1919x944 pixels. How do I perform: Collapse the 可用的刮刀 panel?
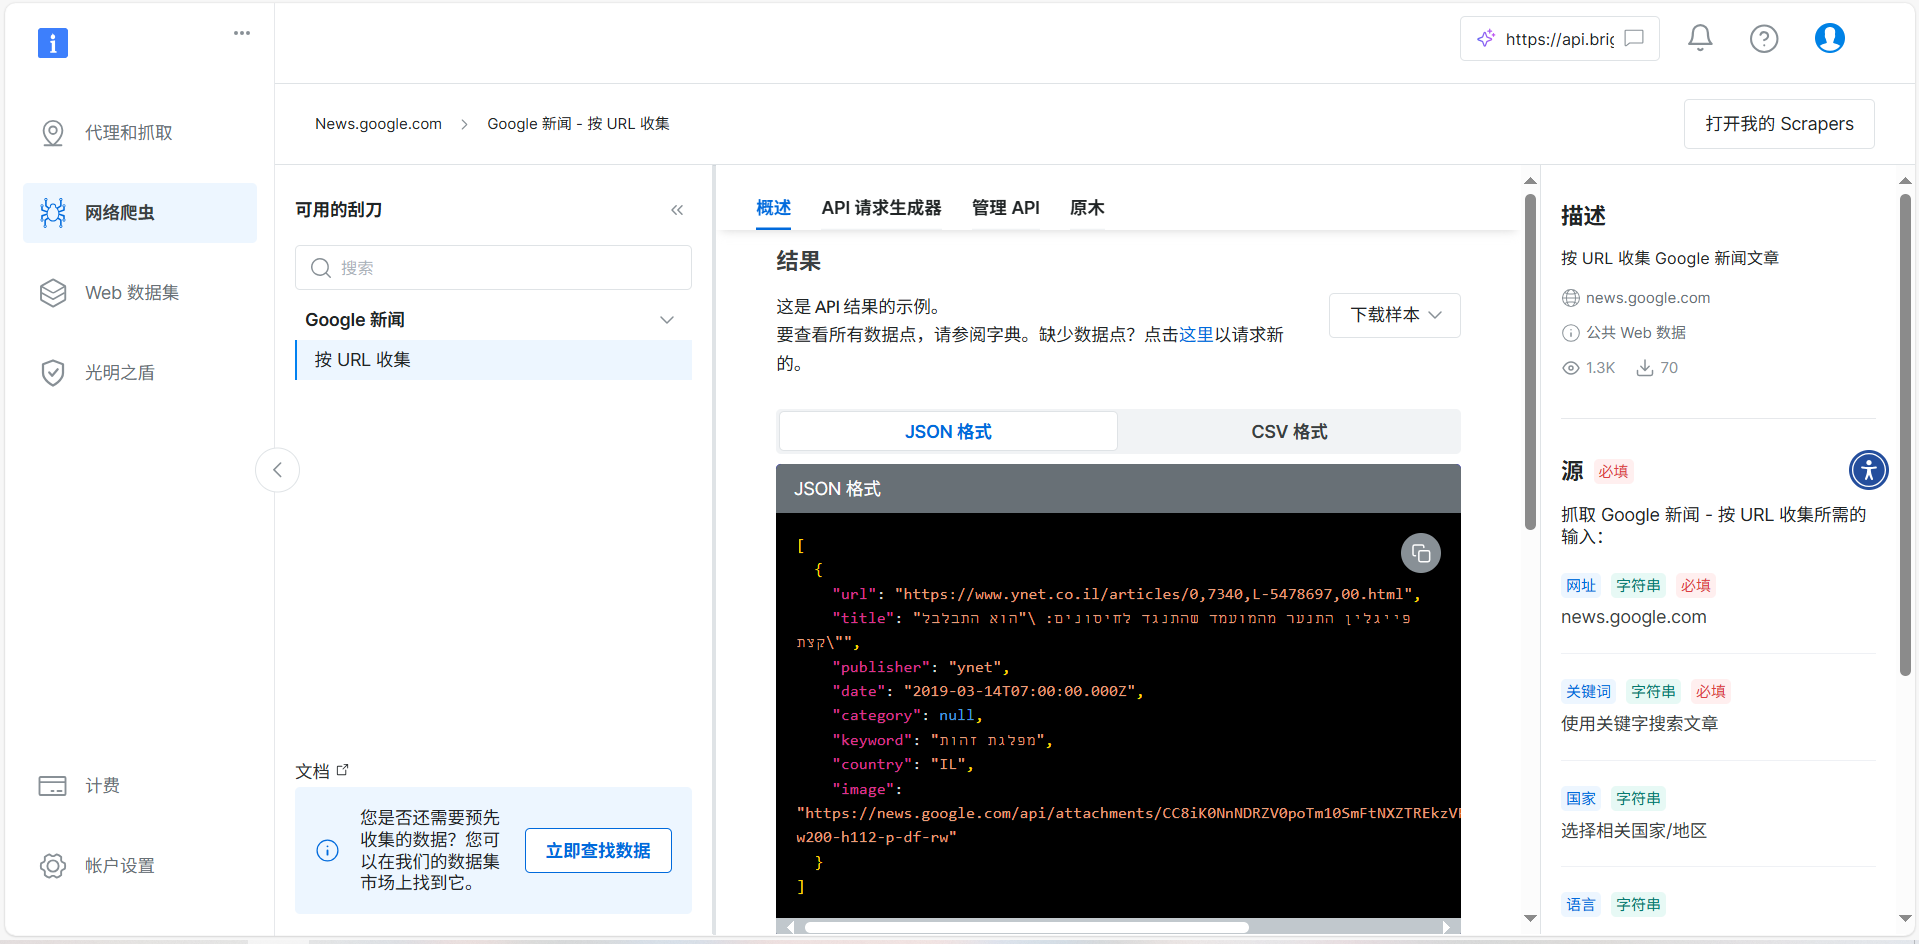point(677,210)
